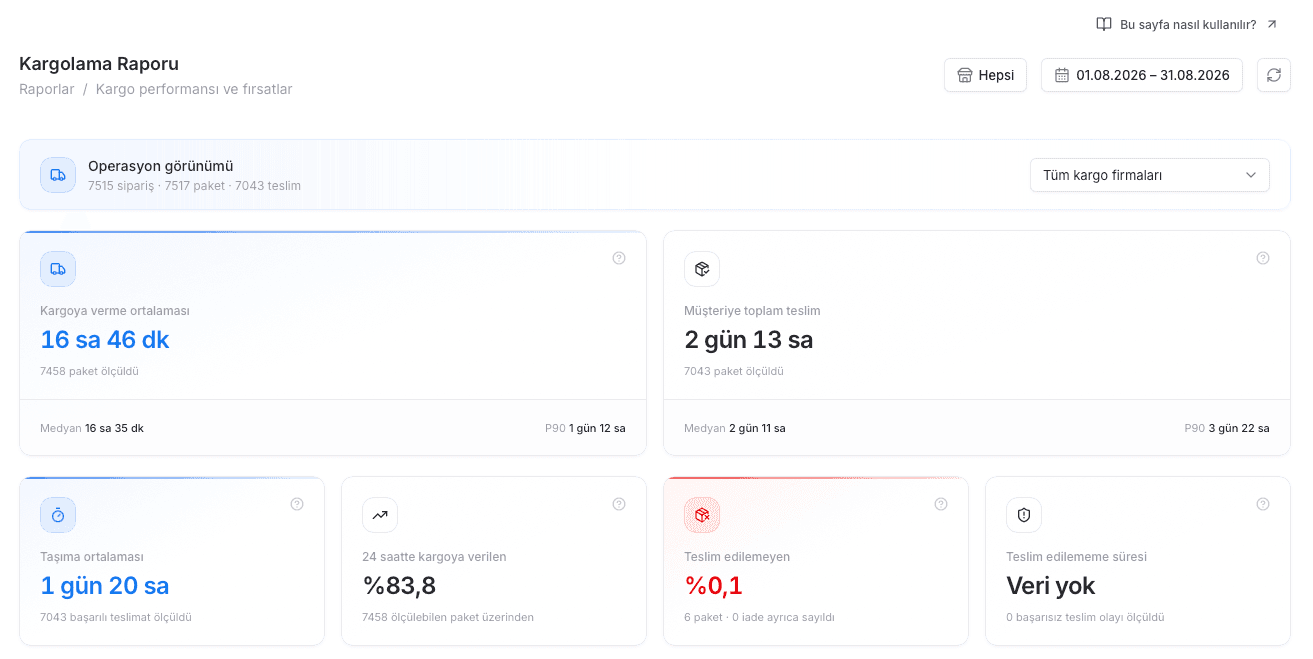Click help icon on Müşteriye toplam teslim card
Viewport: 1313px width, 659px height.
click(1263, 258)
